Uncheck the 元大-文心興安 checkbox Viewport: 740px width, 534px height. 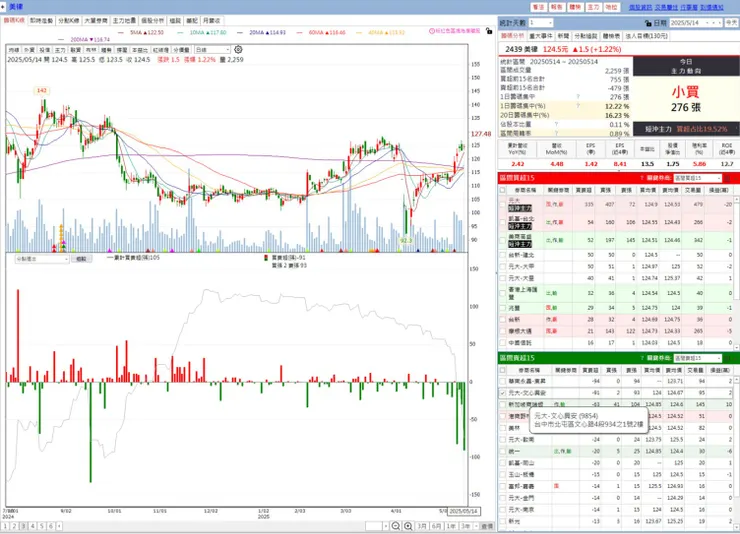point(503,392)
